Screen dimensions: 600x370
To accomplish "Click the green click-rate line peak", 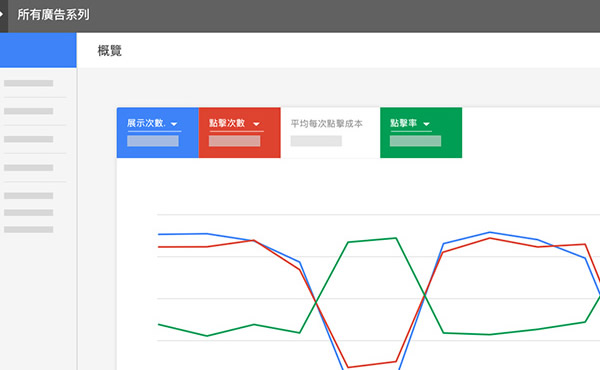I will [x=396, y=239].
